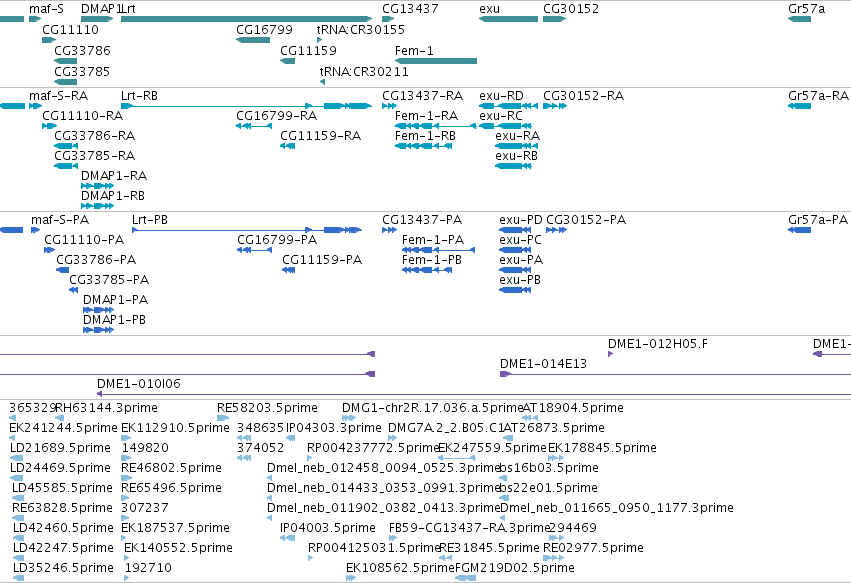
Task: Click the Lrt-PB protein feature
Action: click(247, 230)
